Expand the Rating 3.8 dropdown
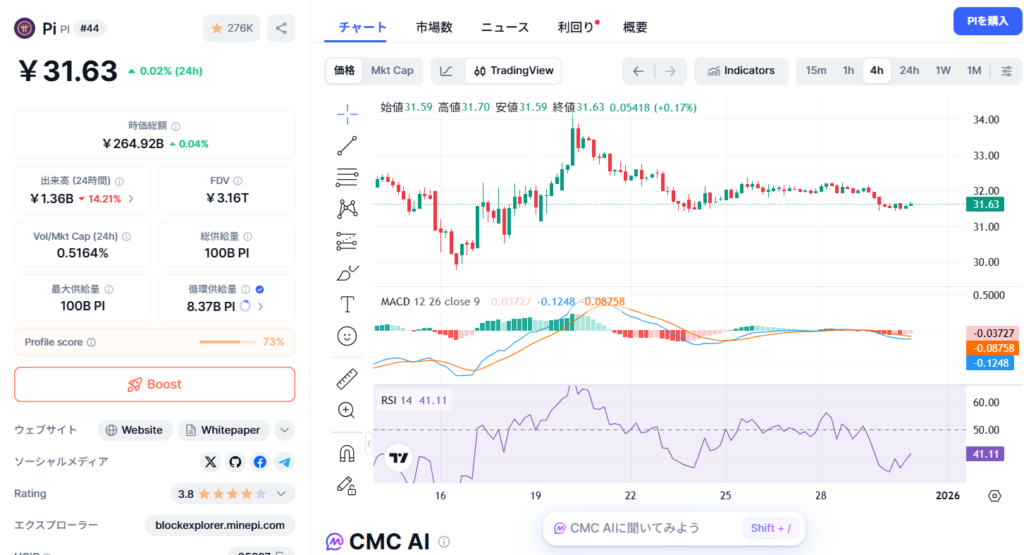 [285, 494]
